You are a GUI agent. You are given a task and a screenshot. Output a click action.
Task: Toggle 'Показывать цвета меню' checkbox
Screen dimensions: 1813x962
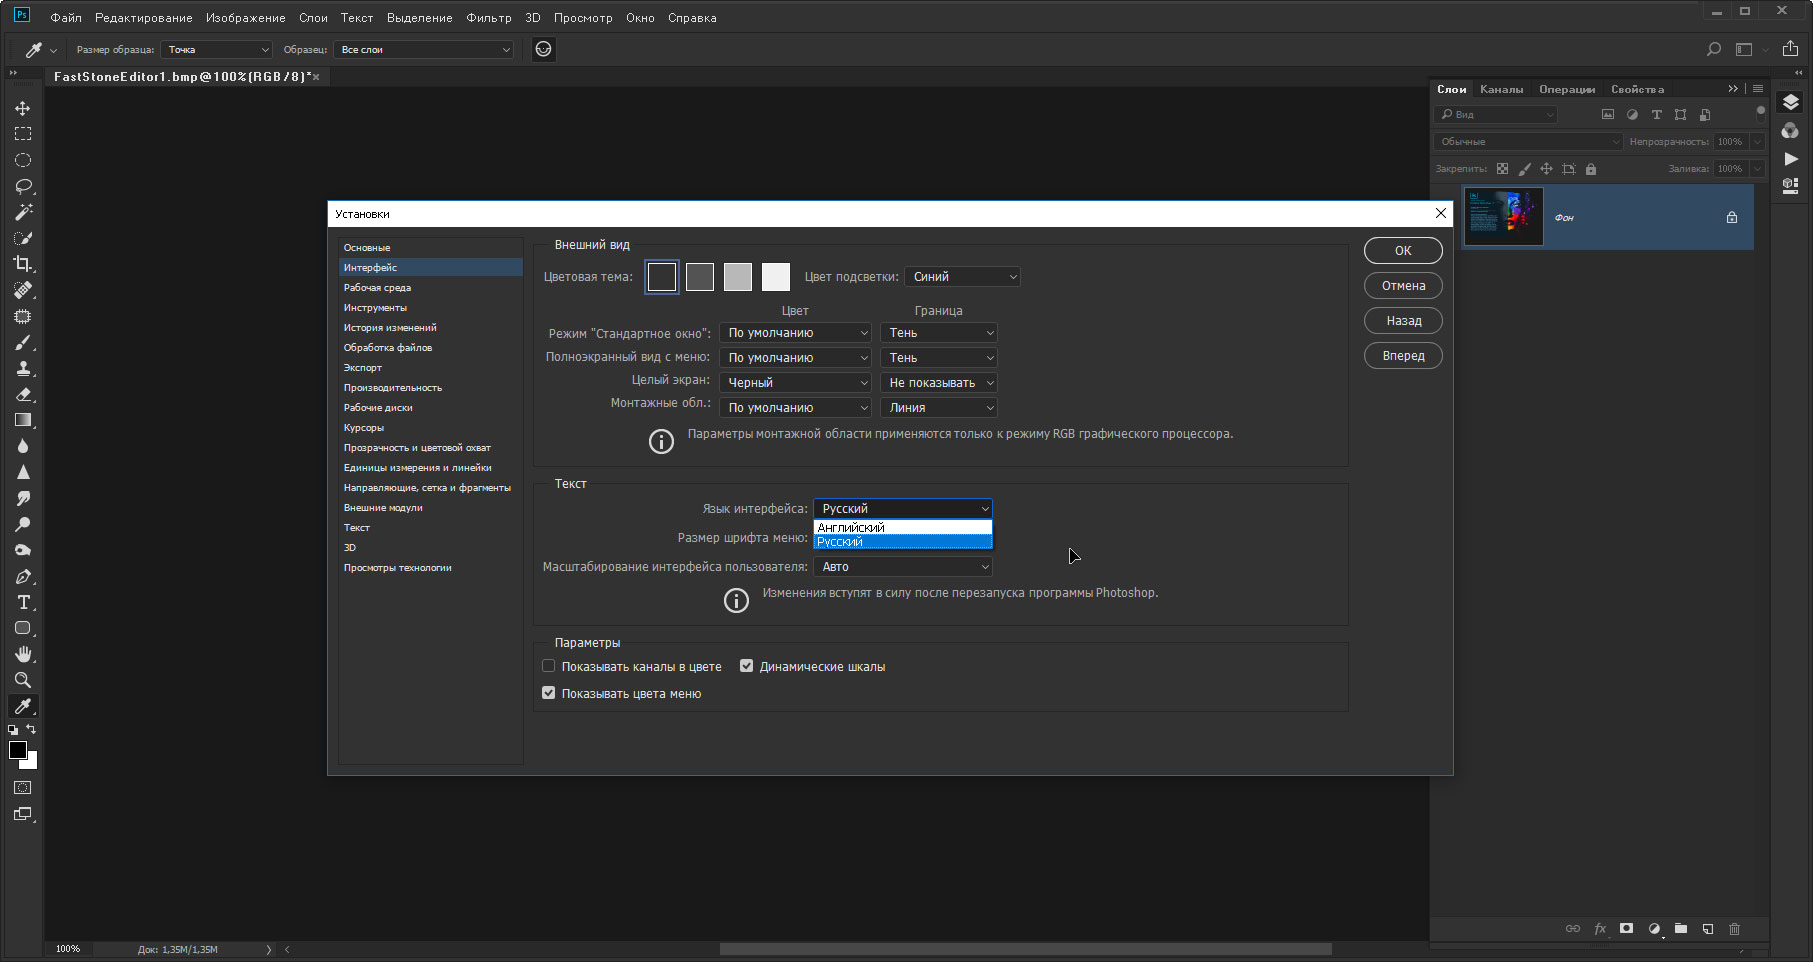click(549, 693)
